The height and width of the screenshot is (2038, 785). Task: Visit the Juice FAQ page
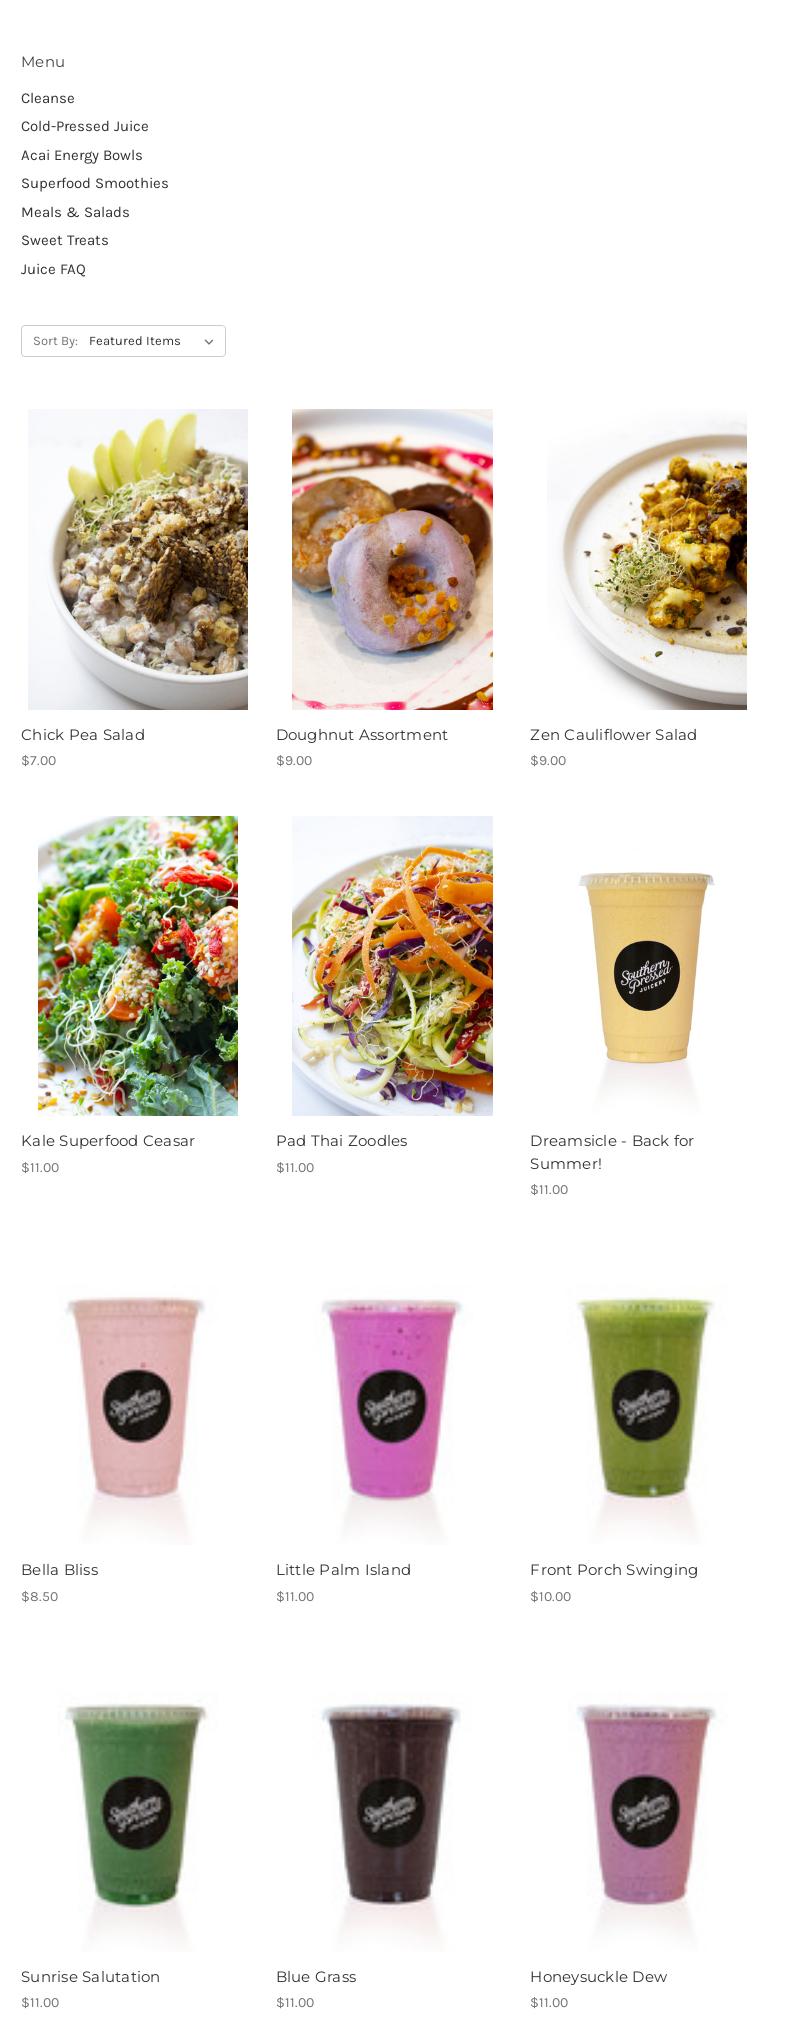53,269
